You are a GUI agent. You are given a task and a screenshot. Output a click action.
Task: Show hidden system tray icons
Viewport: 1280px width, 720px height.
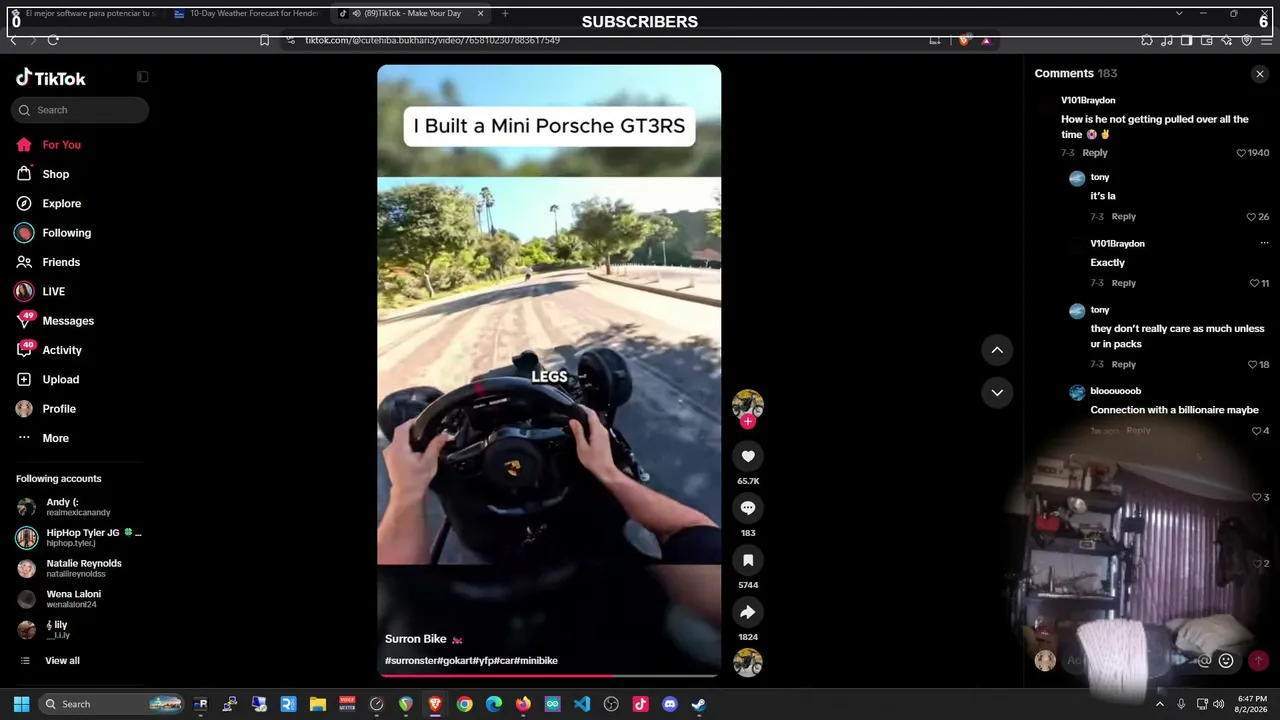coord(1160,704)
